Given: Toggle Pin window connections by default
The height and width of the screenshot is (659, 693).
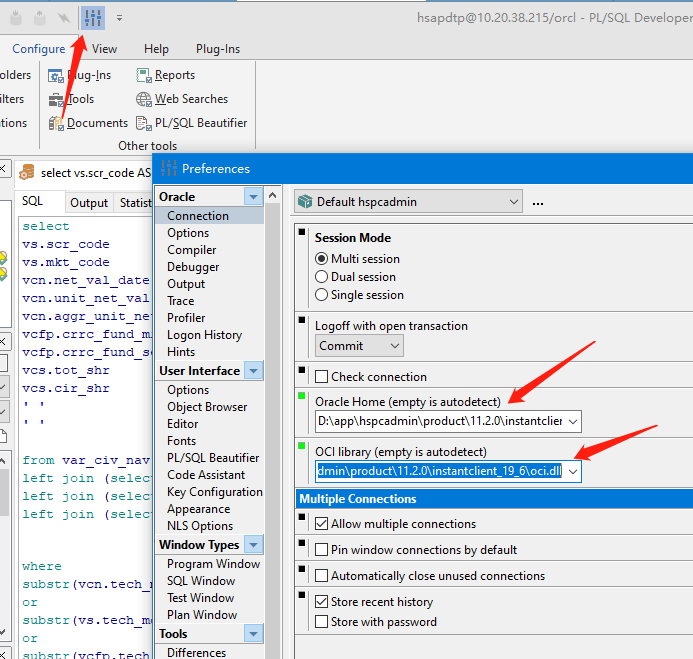Looking at the screenshot, I should [x=322, y=549].
